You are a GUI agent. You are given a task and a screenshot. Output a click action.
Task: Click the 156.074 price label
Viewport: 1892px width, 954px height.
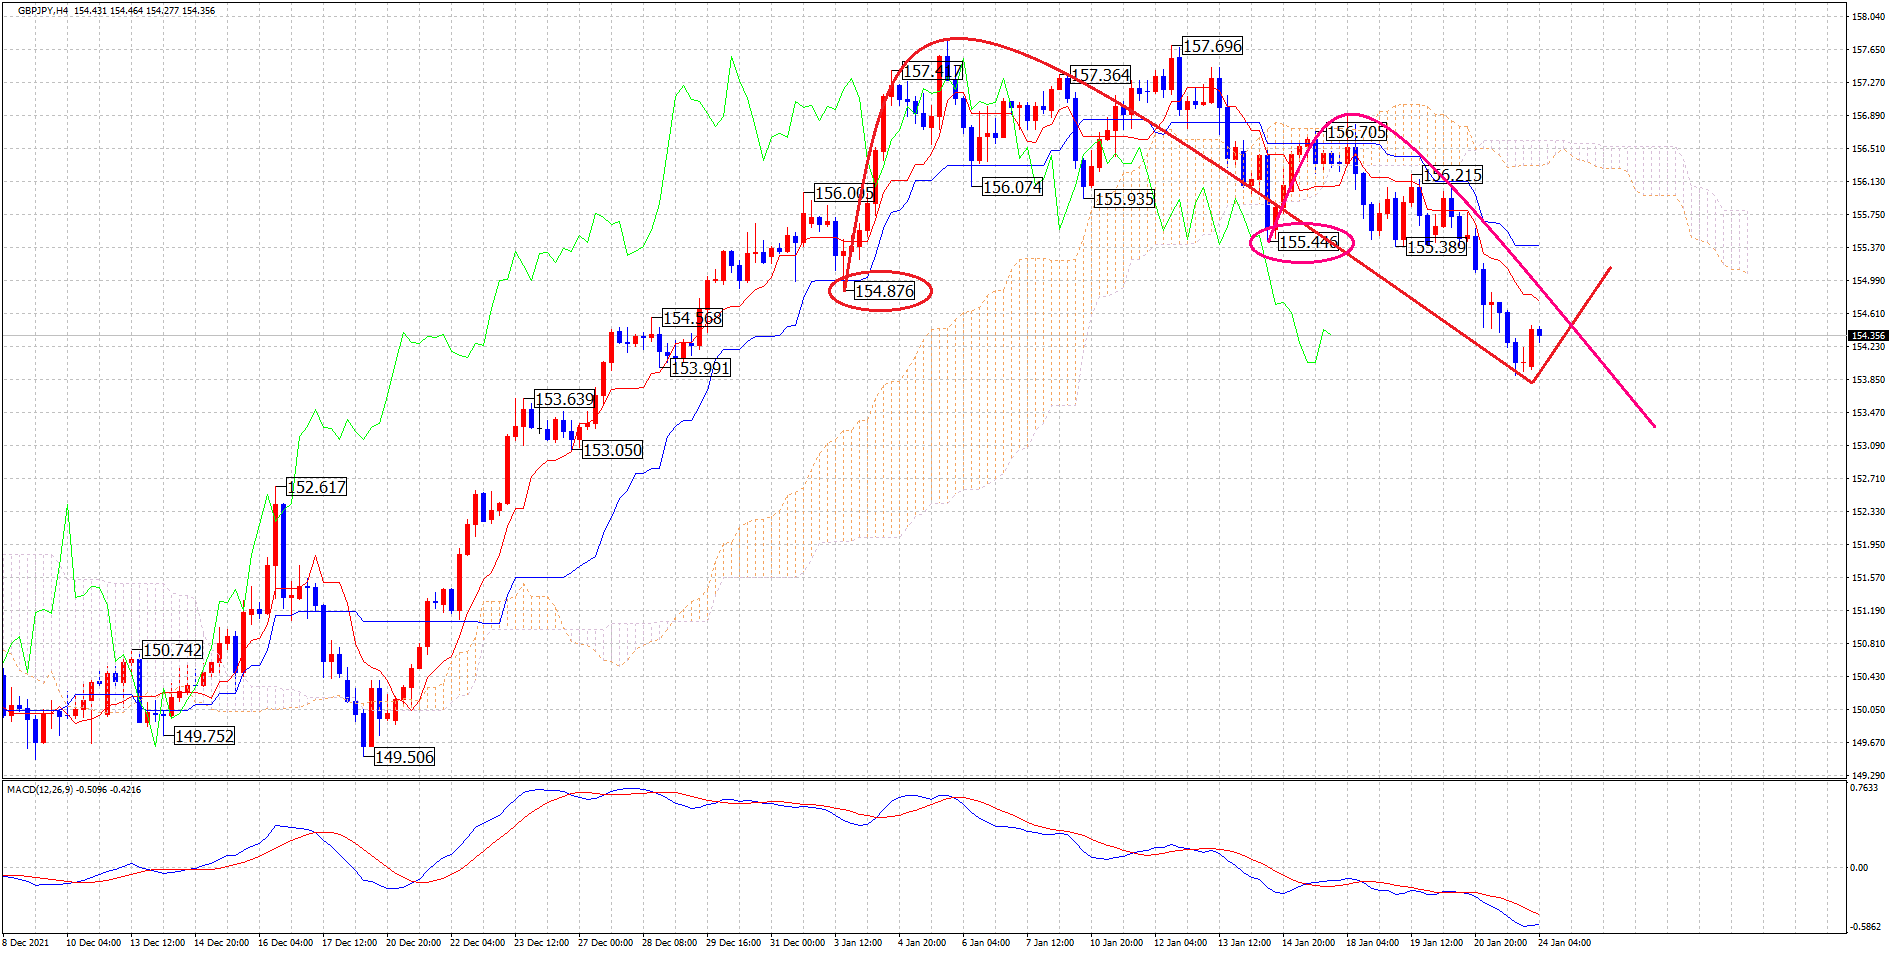tap(1012, 187)
